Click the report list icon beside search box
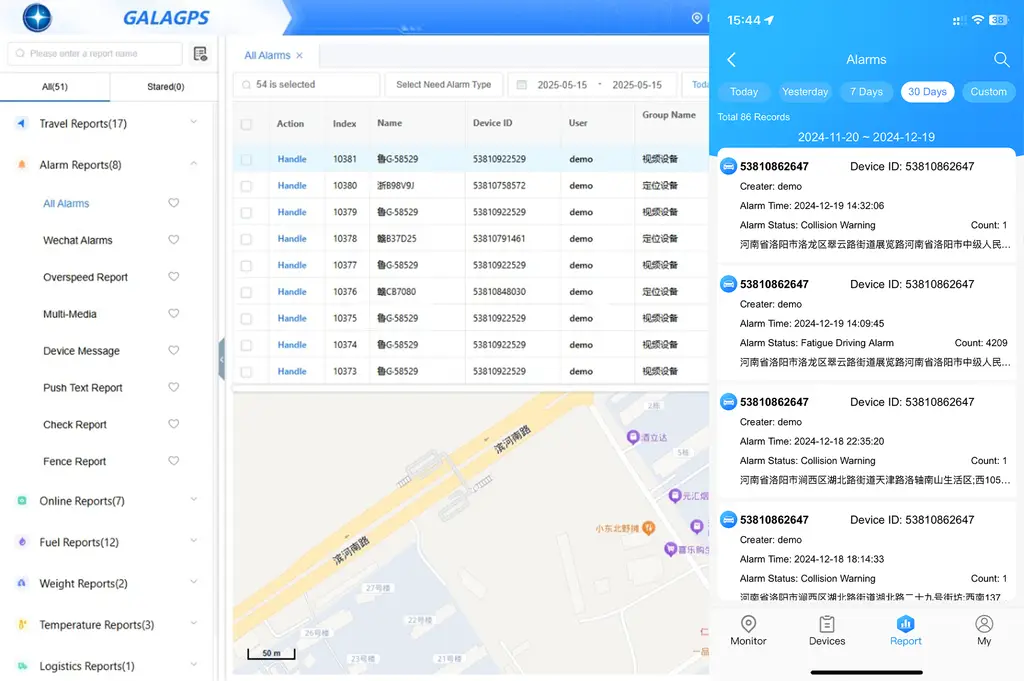Image resolution: width=1024 pixels, height=681 pixels. pos(200,54)
